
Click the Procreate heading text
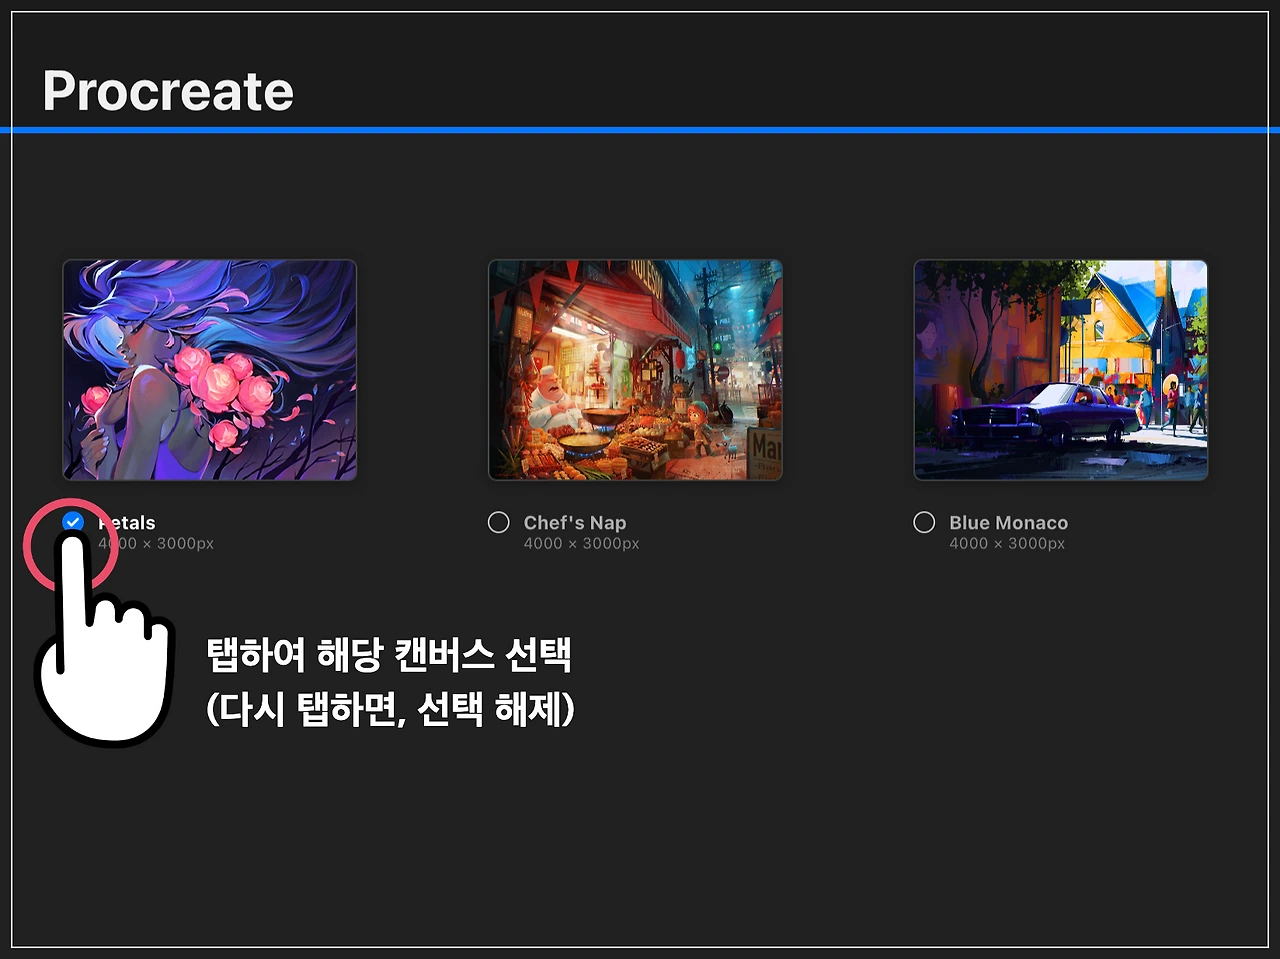click(x=168, y=91)
